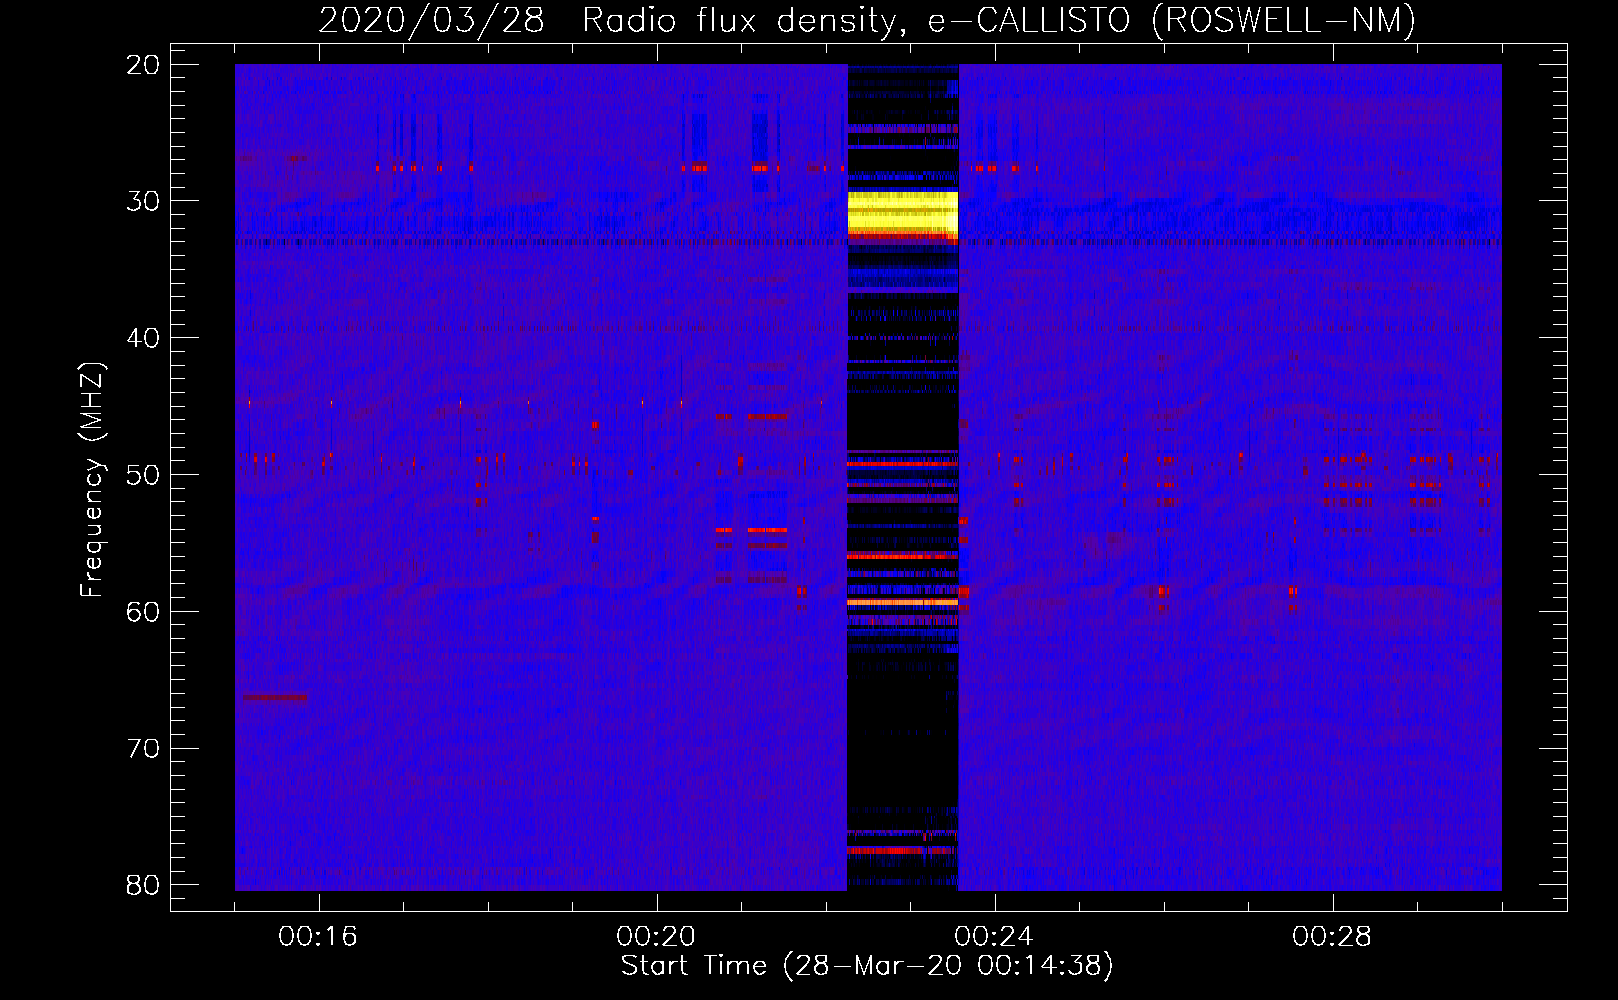Click the plot title '2020/03/28 Radio flux density'
The image size is (1618, 1000).
coord(607,20)
